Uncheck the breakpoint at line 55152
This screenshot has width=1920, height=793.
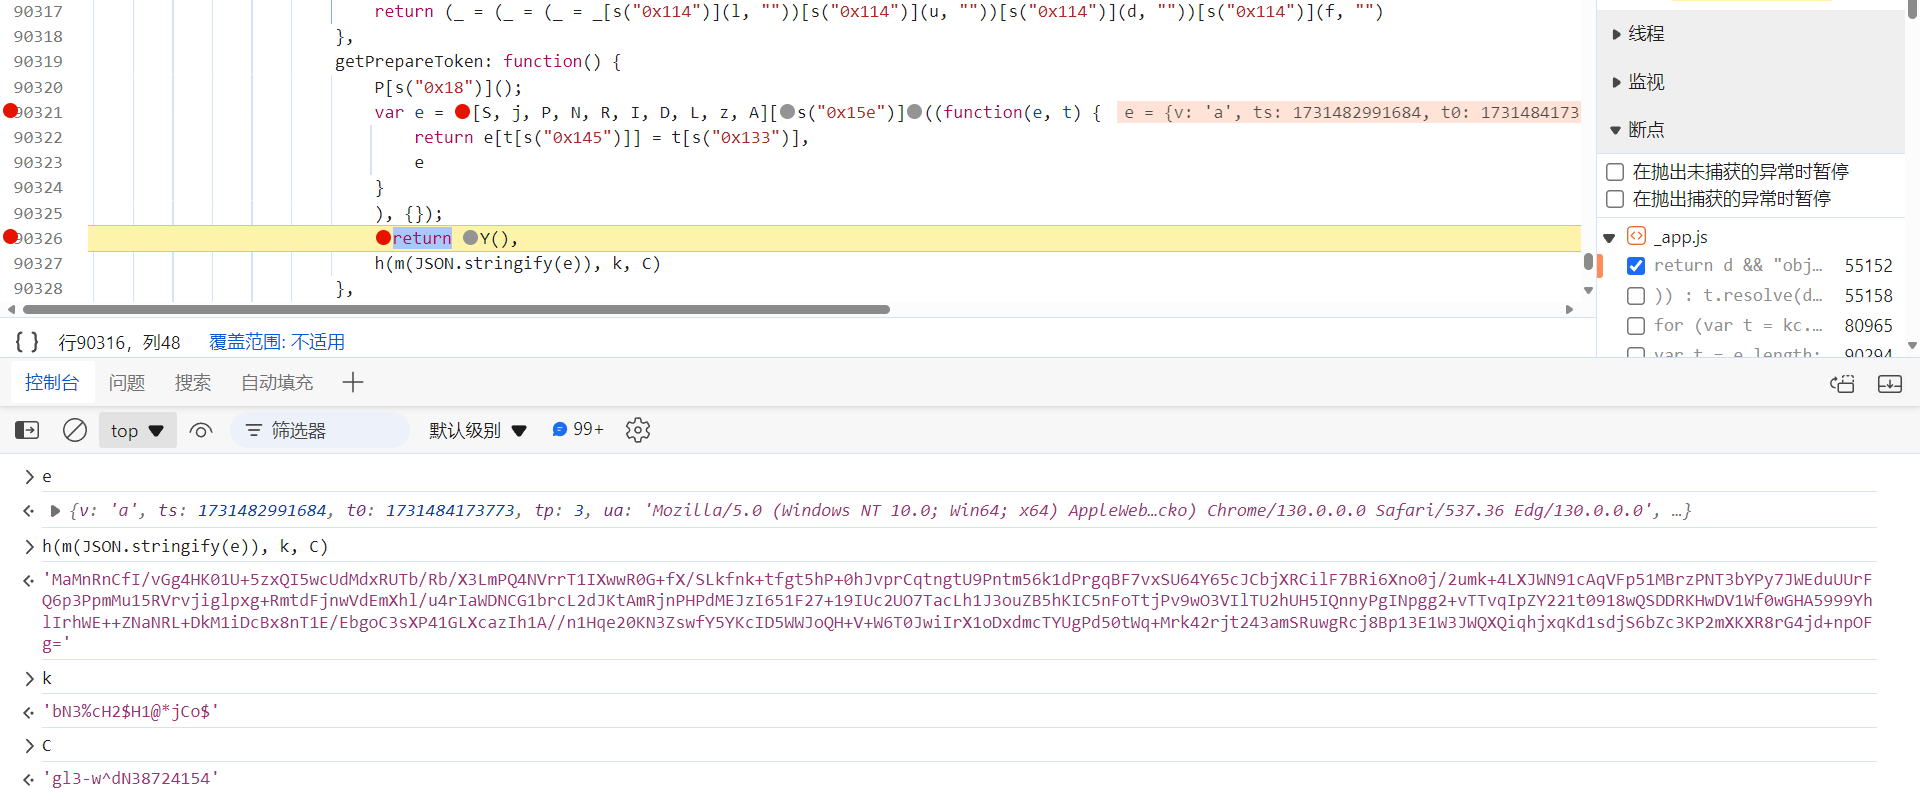(1636, 265)
